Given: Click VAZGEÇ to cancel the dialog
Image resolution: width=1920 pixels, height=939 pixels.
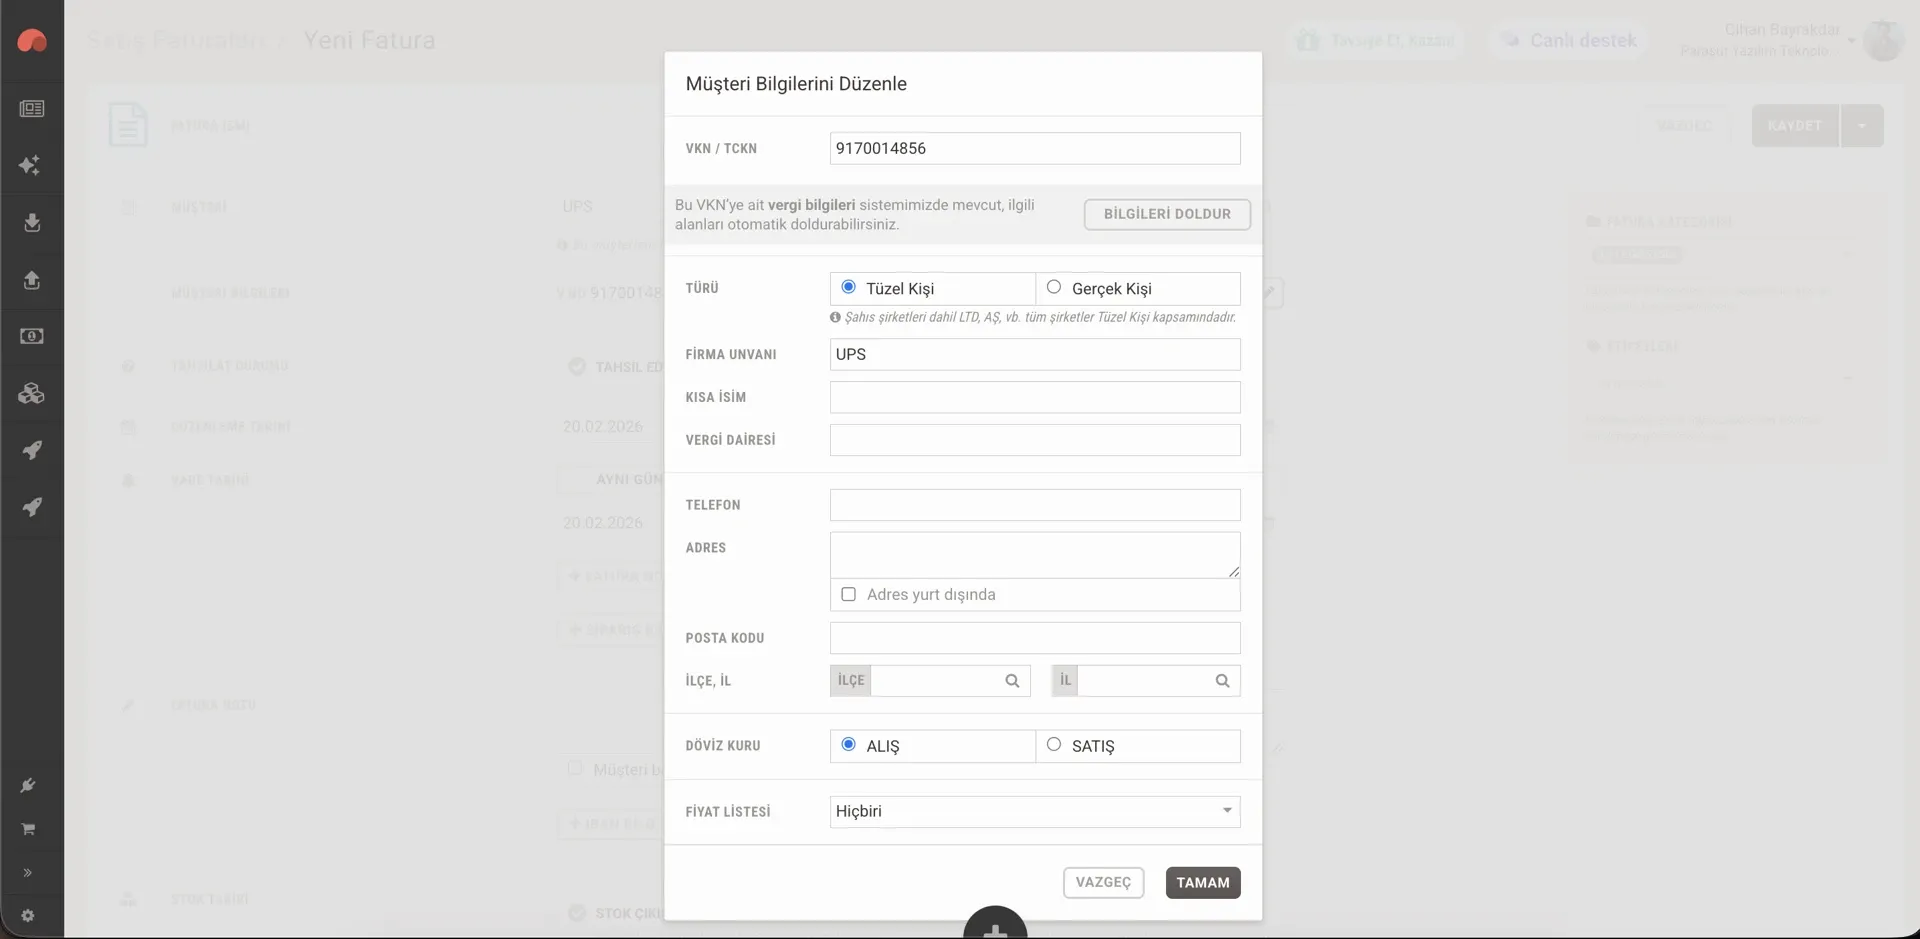Looking at the screenshot, I should (x=1103, y=882).
